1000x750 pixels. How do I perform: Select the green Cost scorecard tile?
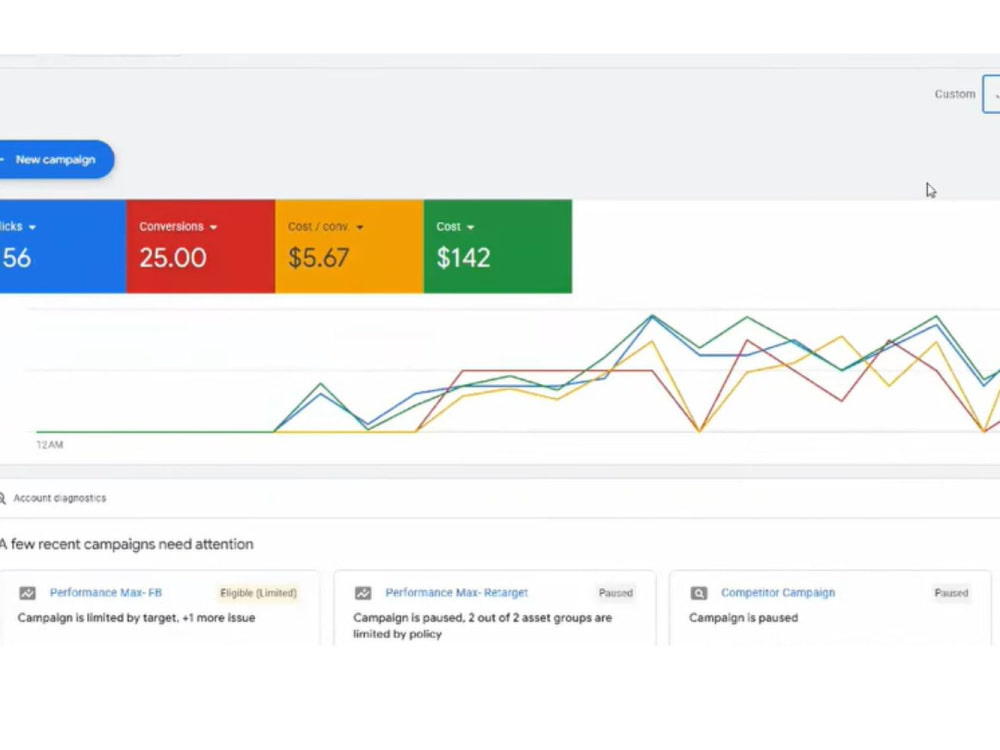(x=497, y=246)
